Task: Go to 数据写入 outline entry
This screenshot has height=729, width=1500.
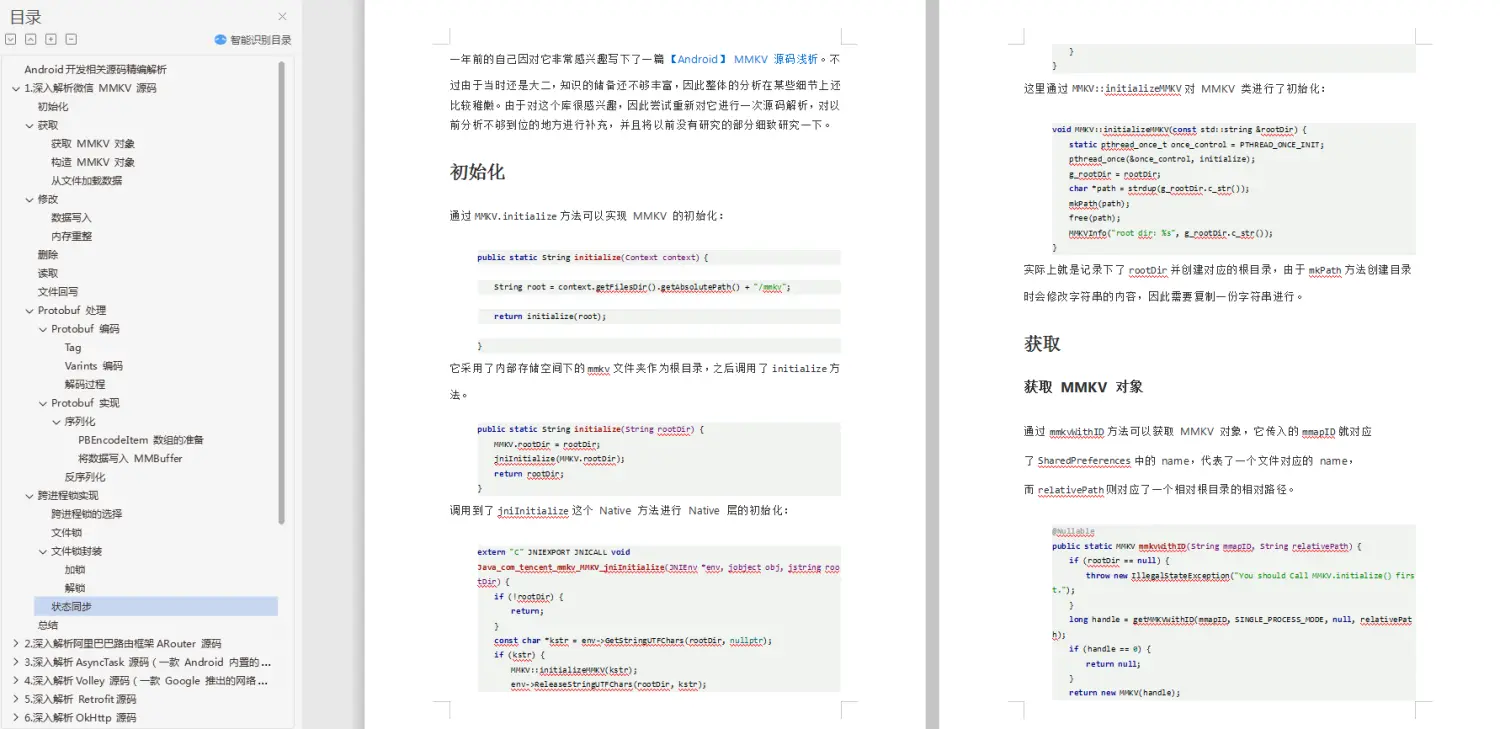Action: click(x=71, y=218)
